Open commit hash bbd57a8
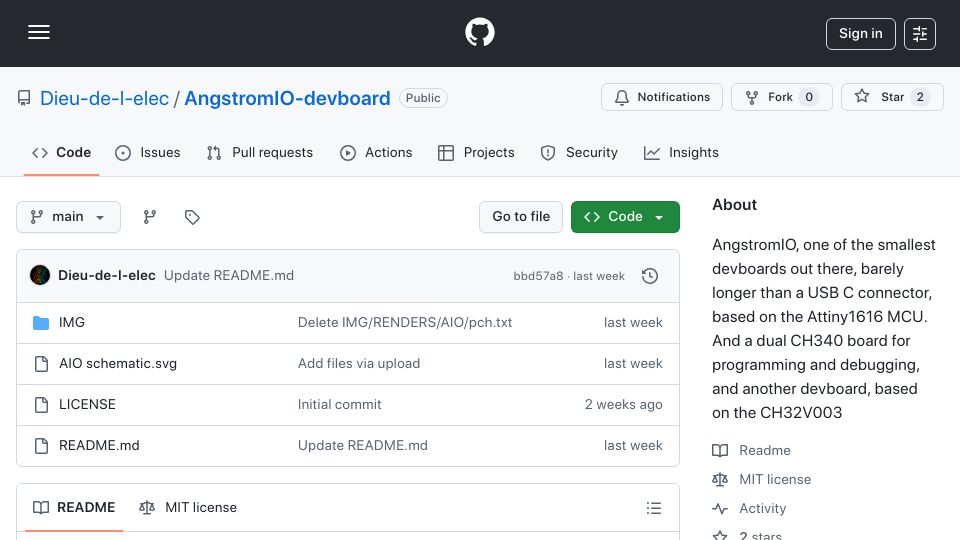 (538, 276)
